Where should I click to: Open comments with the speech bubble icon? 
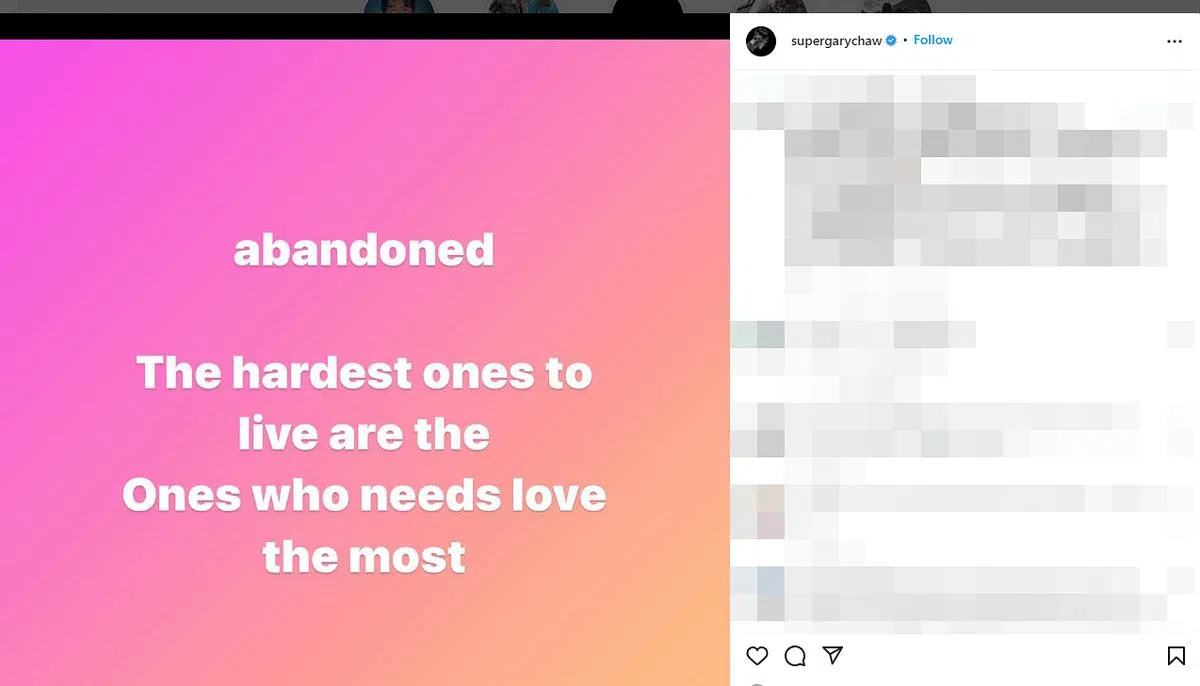pyautogui.click(x=795, y=656)
